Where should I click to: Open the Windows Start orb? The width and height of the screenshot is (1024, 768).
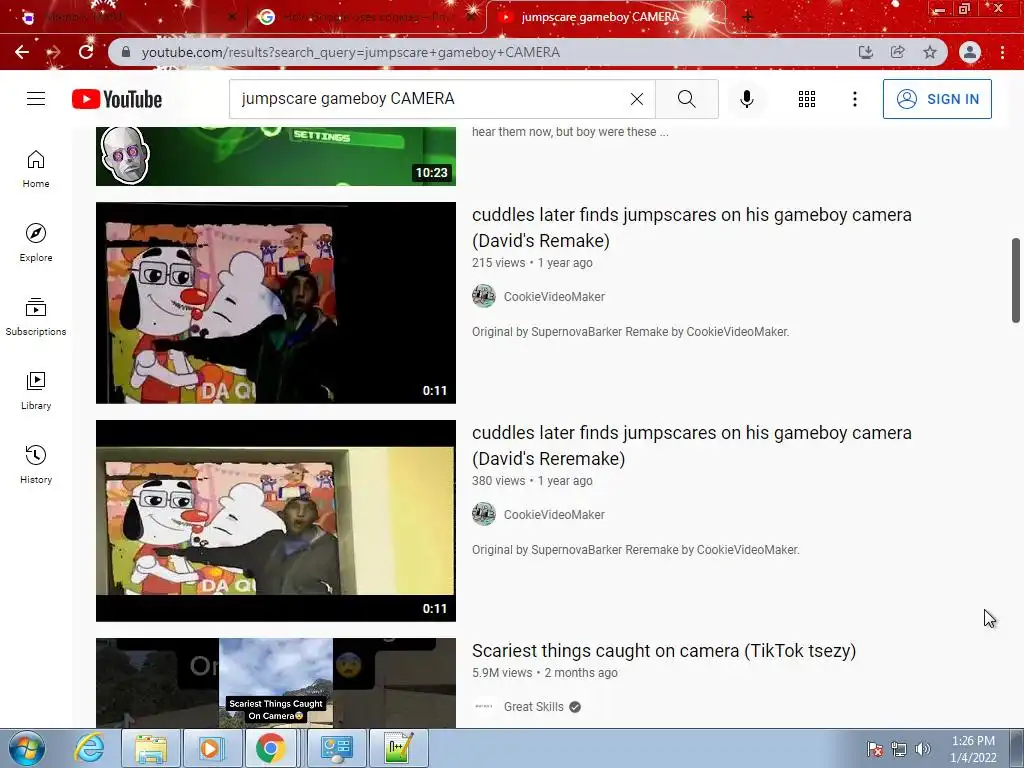click(27, 748)
